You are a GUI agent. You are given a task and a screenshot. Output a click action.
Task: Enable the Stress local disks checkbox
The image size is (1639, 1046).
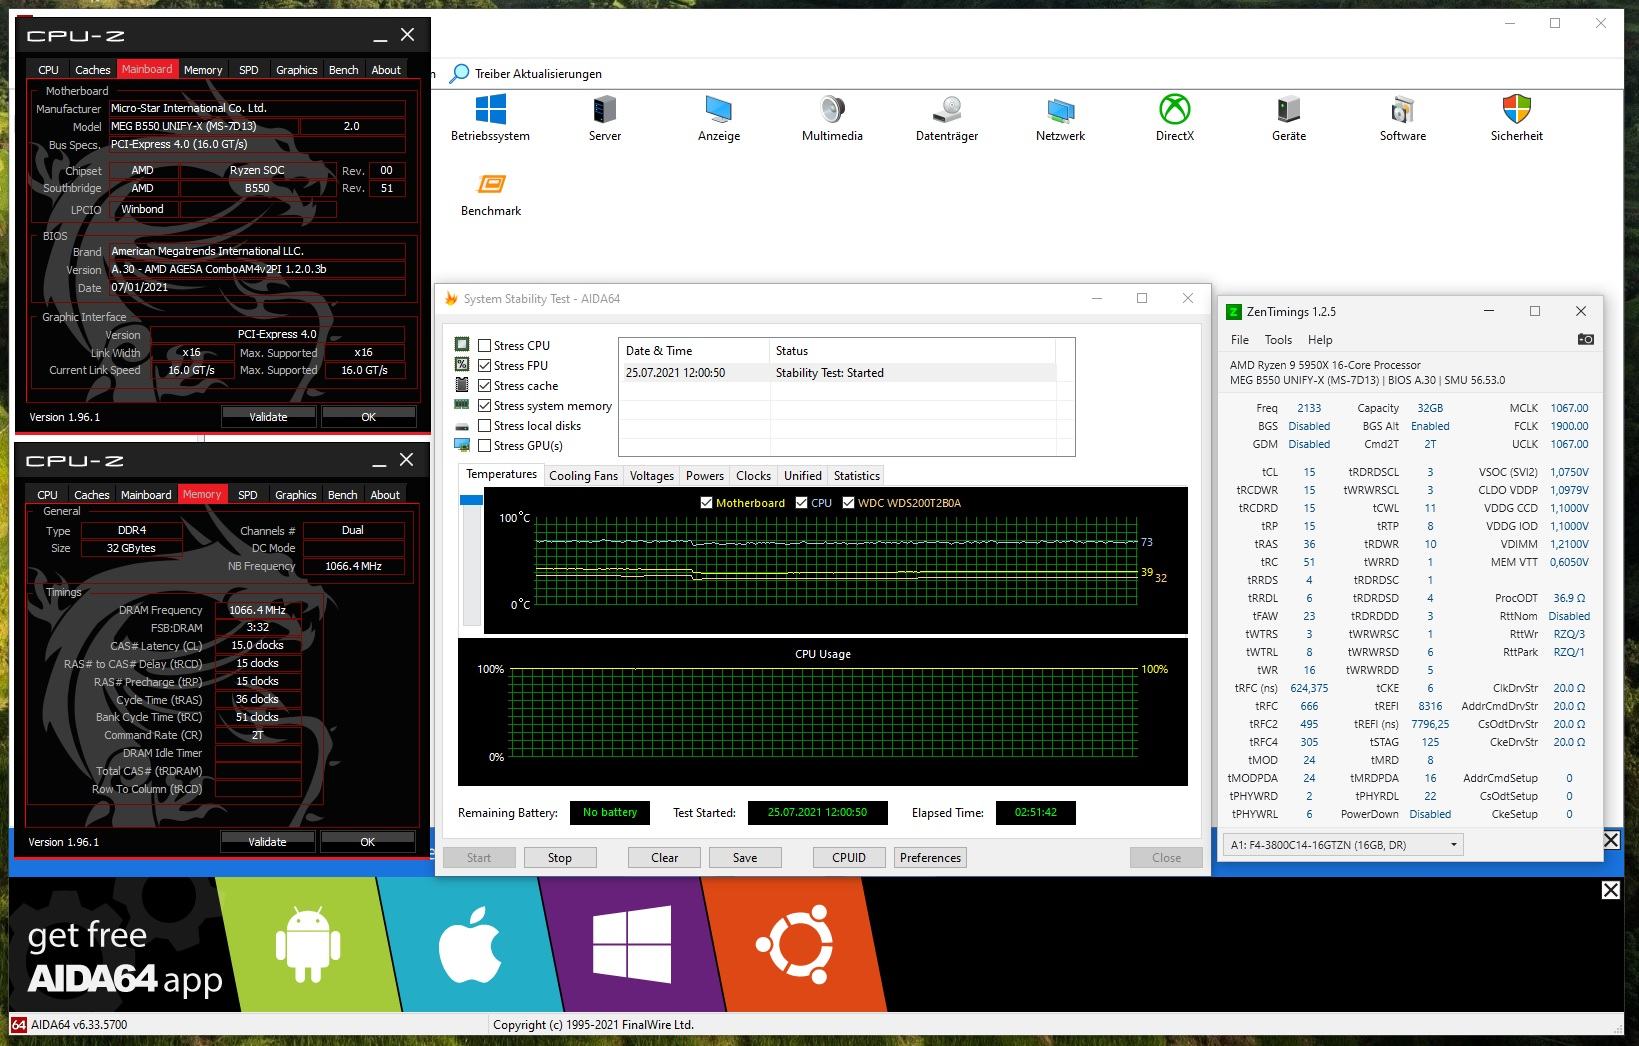pos(485,425)
